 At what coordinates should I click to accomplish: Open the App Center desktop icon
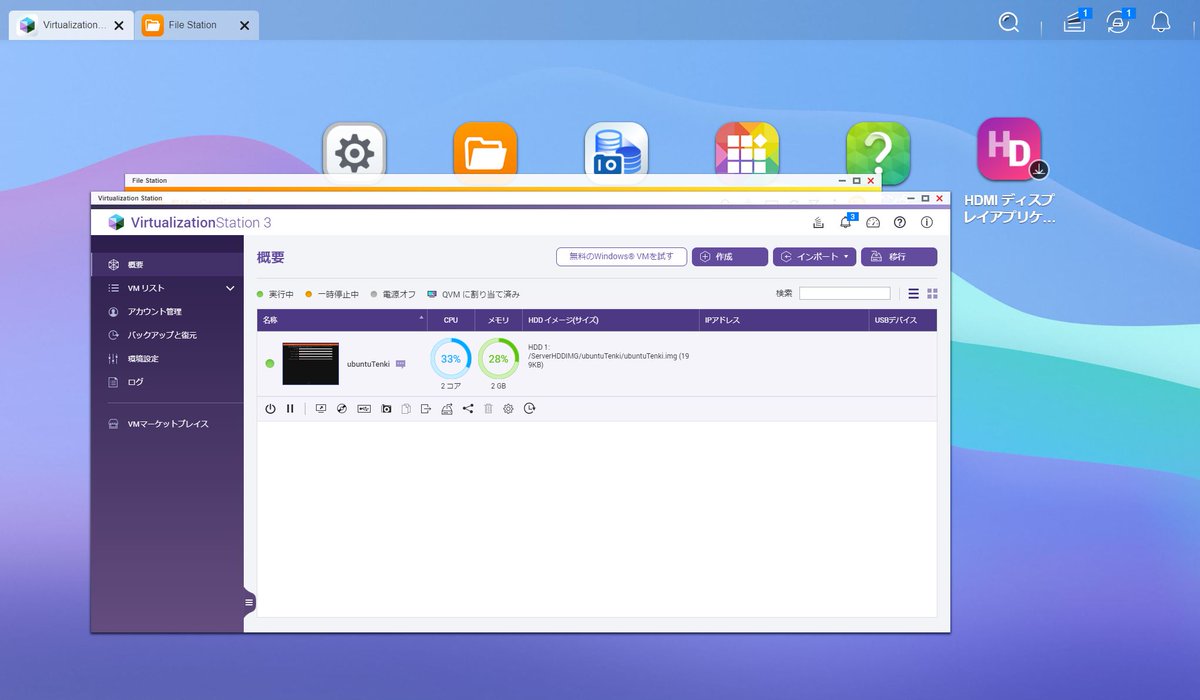[747, 153]
